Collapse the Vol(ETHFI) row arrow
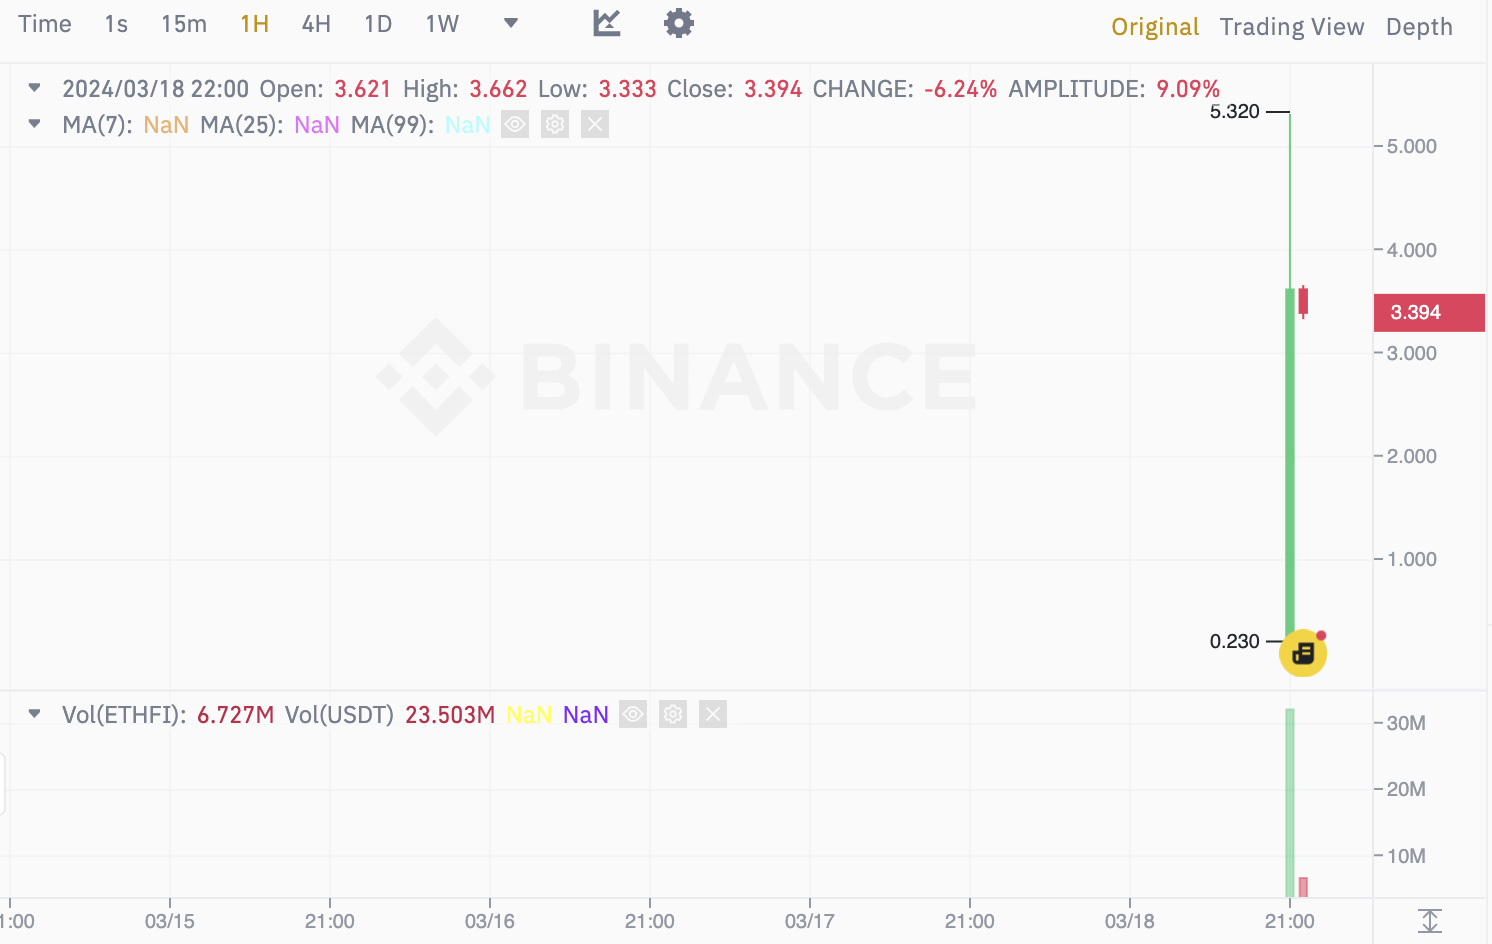Viewport: 1492px width, 944px height. click(x=35, y=714)
